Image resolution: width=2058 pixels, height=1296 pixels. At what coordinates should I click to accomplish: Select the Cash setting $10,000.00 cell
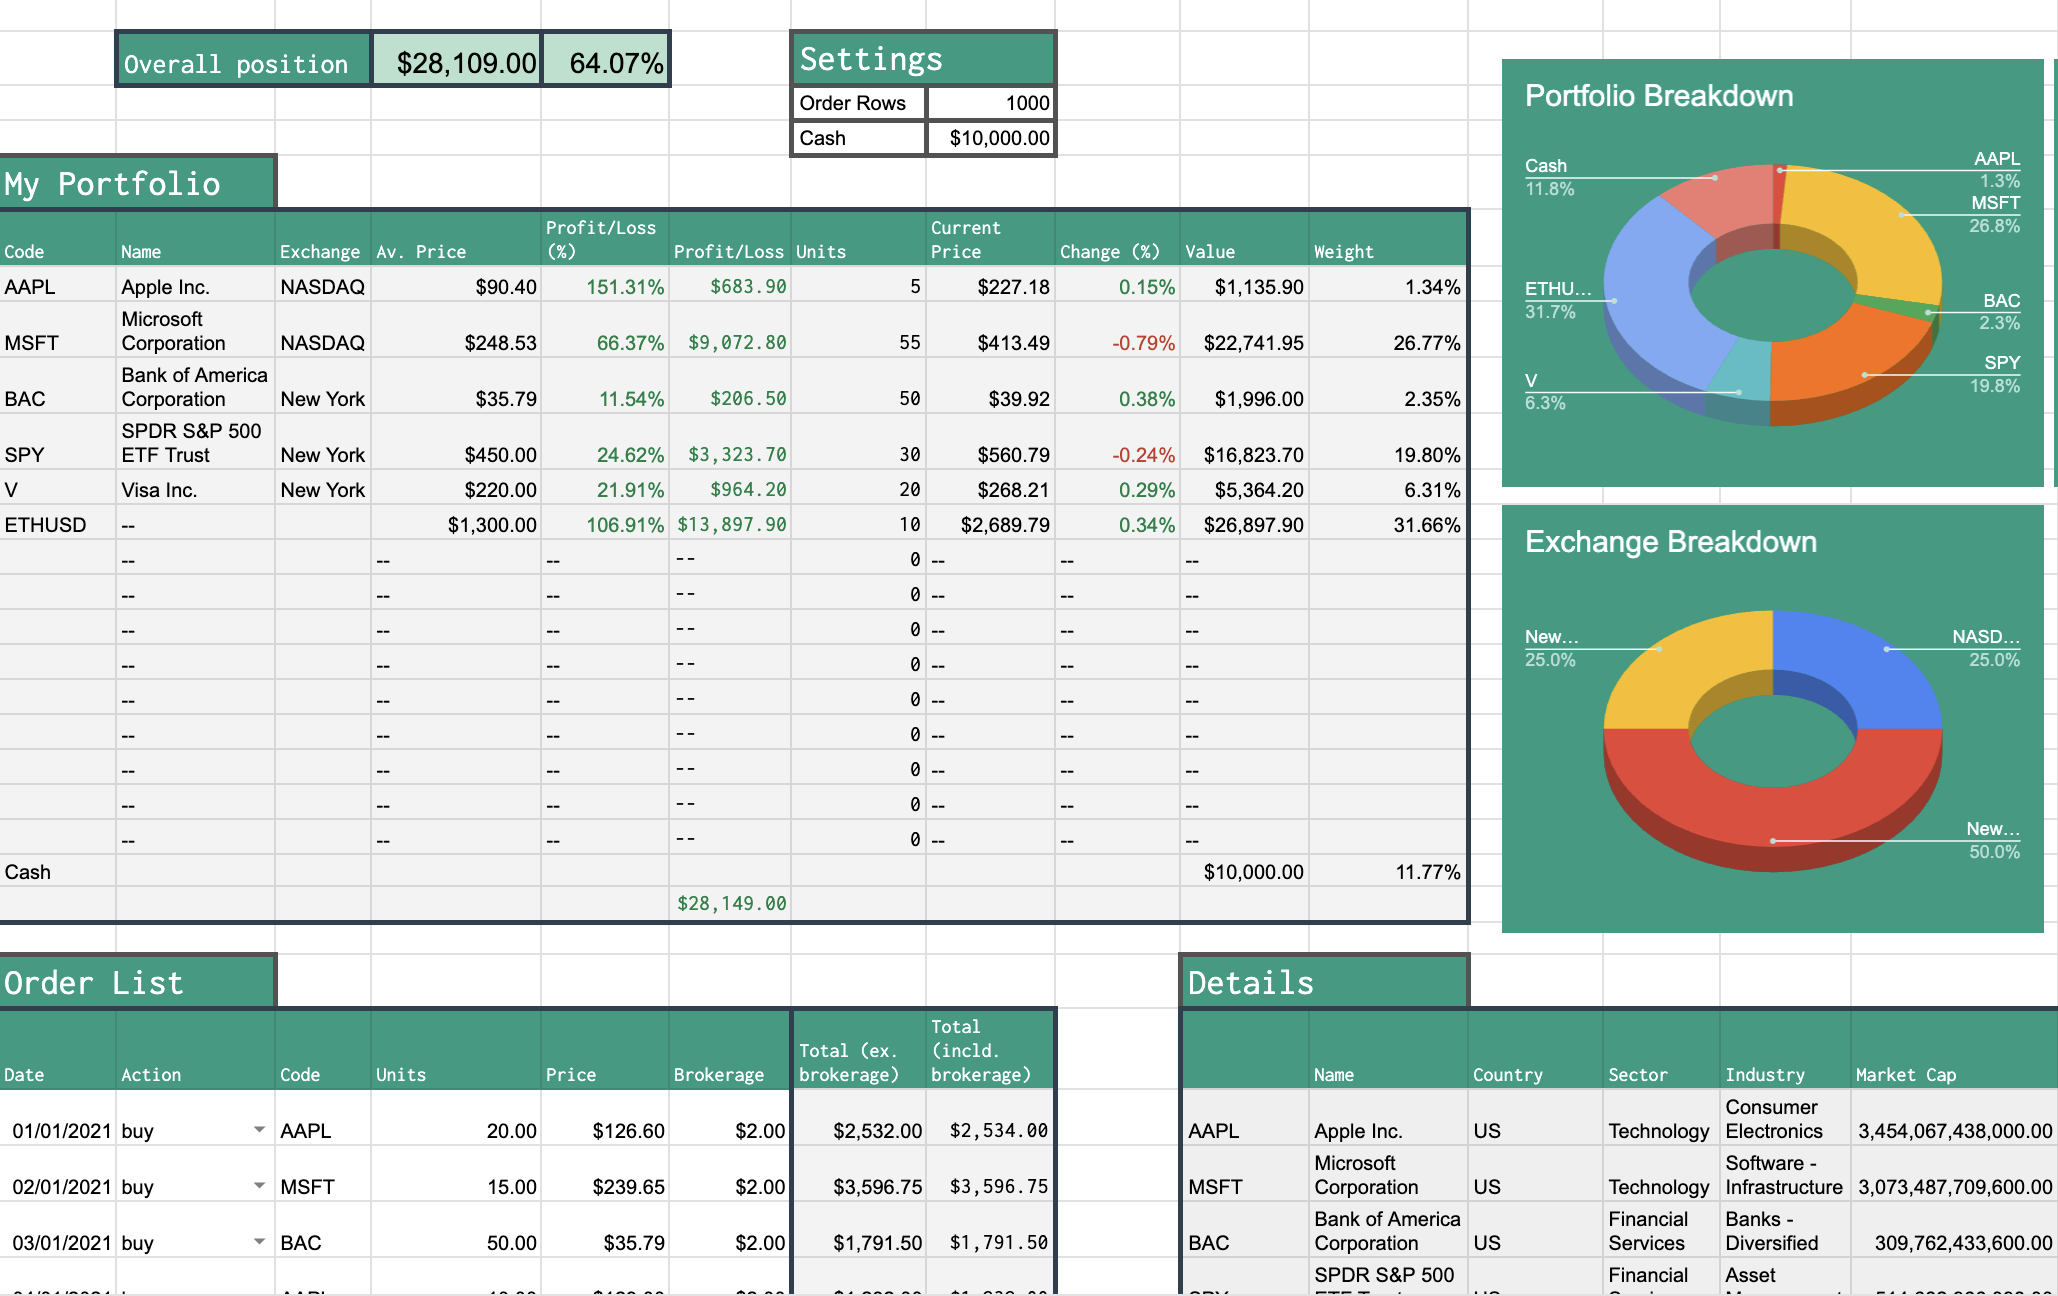pos(990,138)
